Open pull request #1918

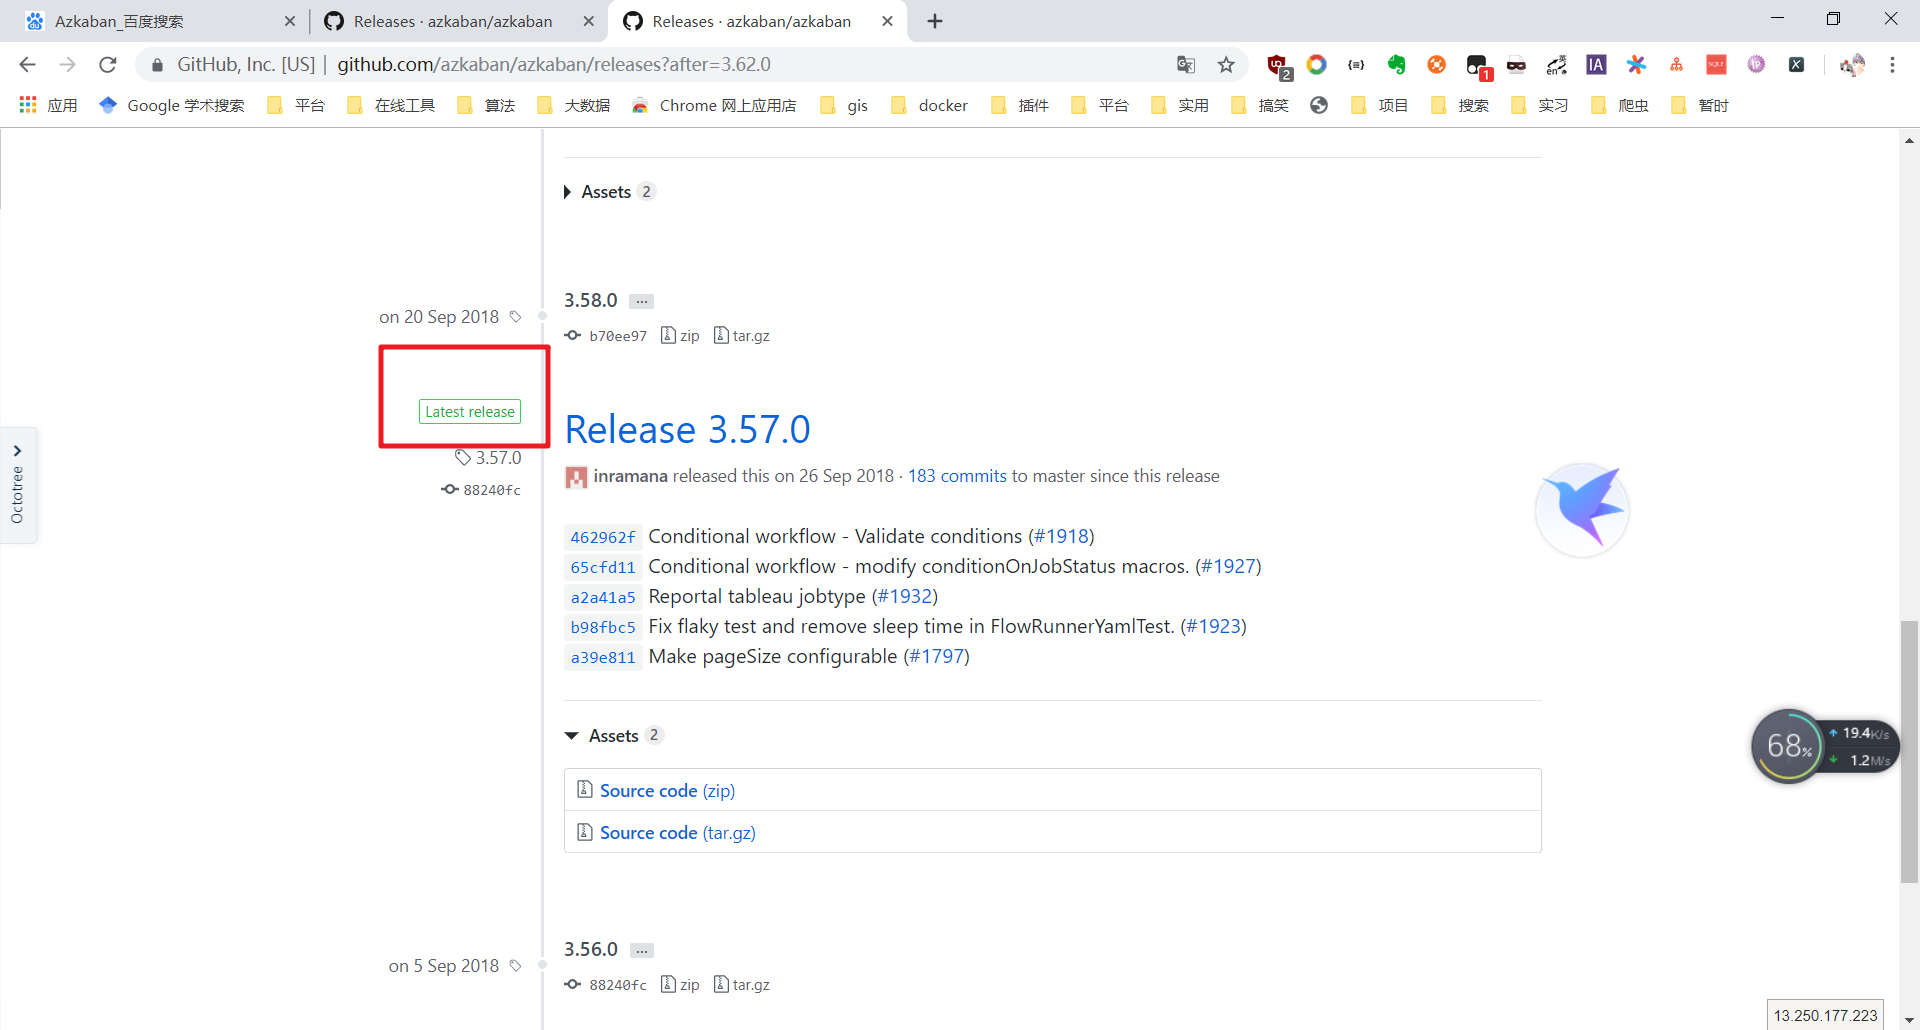(x=1061, y=536)
